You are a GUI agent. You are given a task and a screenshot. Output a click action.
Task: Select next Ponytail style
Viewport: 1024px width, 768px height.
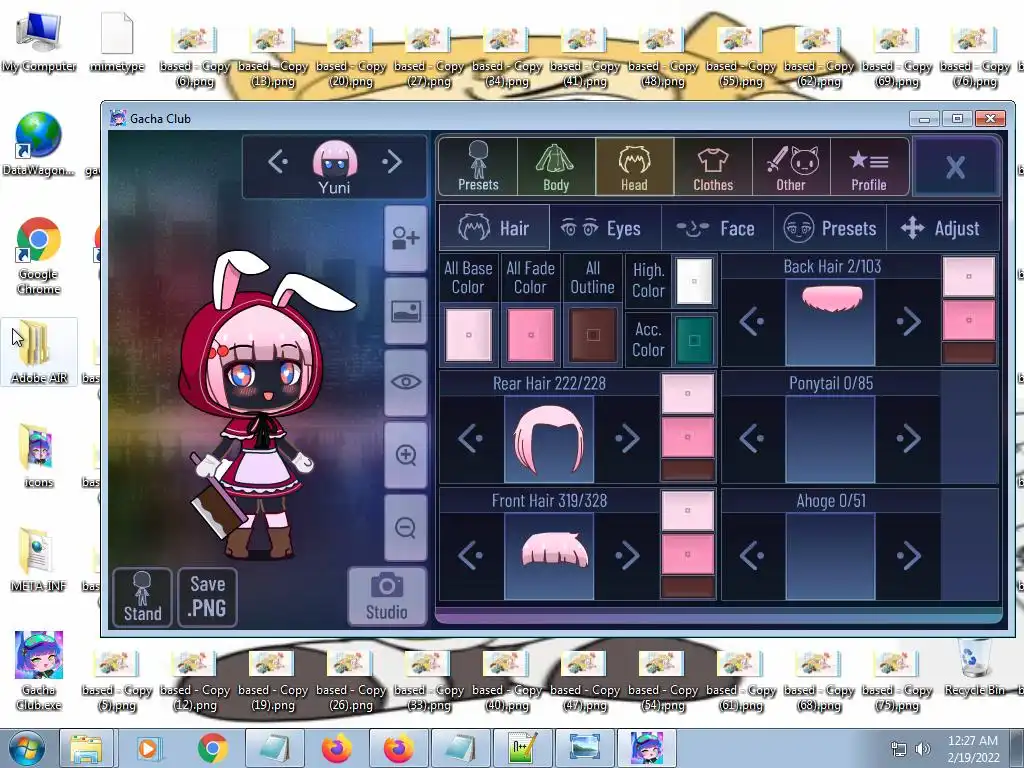pos(908,439)
